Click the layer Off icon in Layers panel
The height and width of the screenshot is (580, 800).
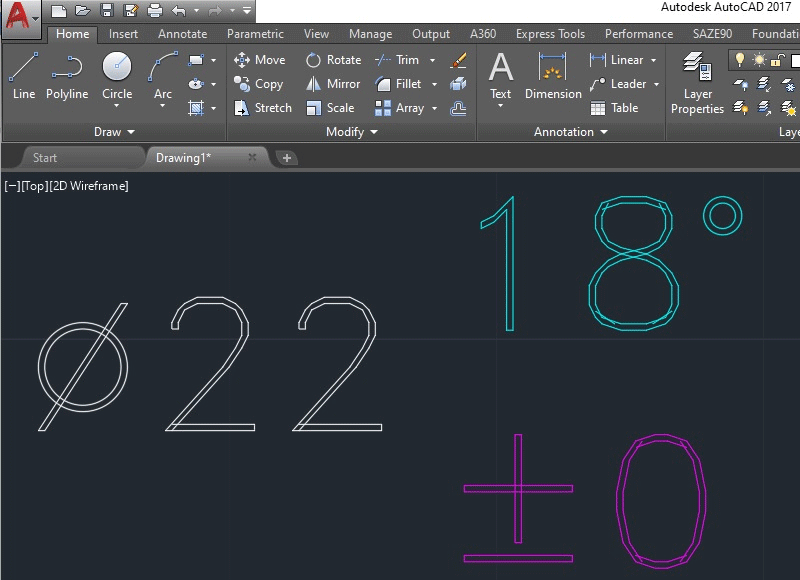pyautogui.click(x=740, y=84)
